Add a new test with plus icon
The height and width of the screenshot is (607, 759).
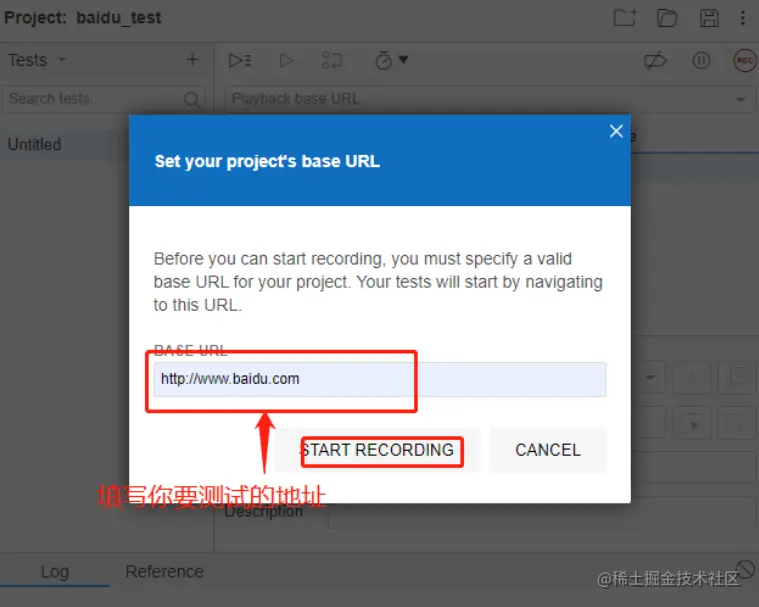[192, 60]
